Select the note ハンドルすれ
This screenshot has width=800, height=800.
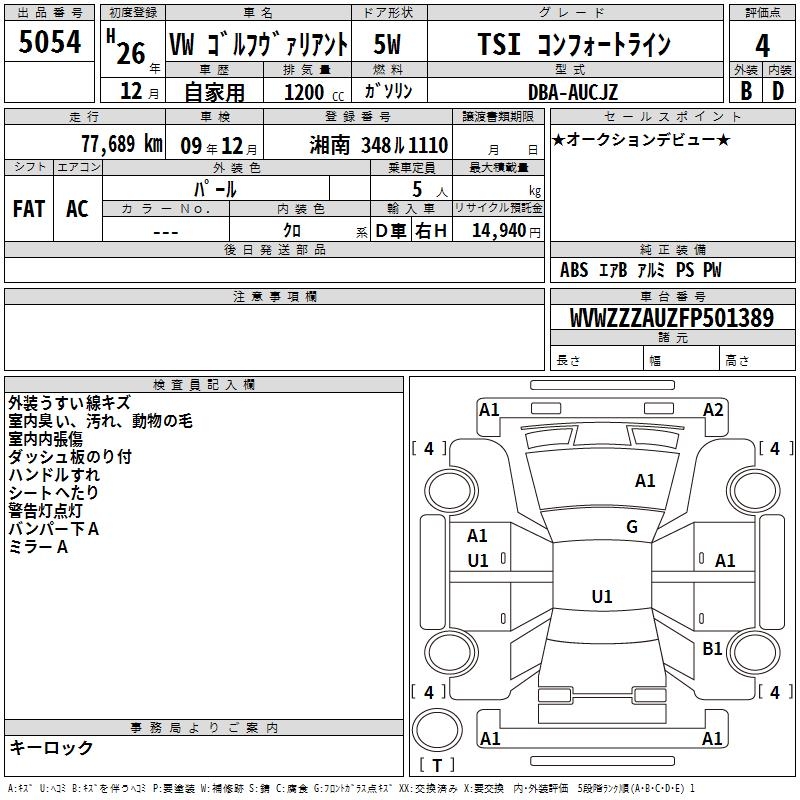point(54,474)
